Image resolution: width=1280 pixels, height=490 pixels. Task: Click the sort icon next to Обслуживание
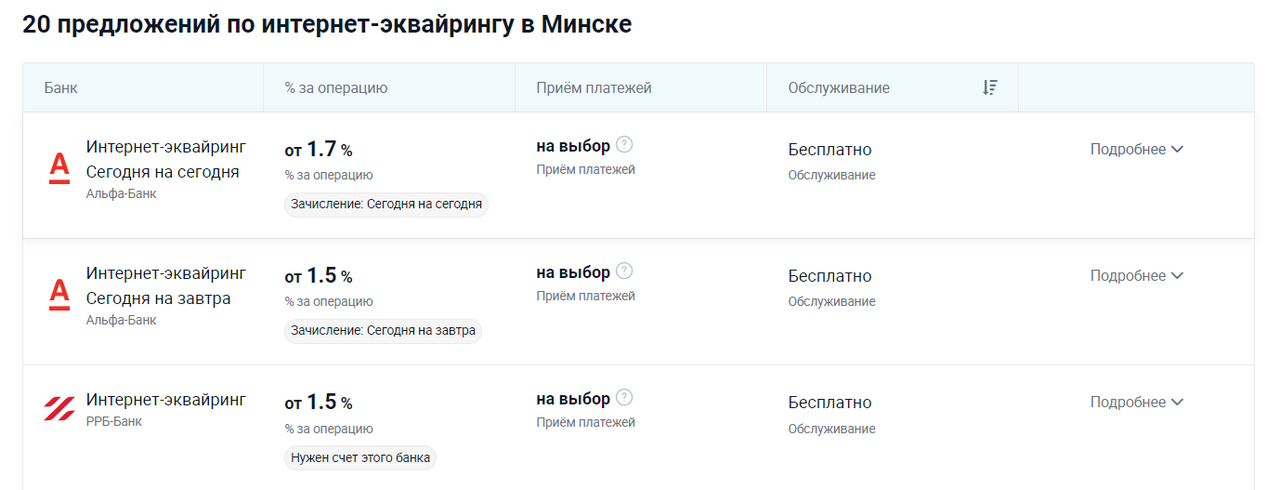(990, 88)
